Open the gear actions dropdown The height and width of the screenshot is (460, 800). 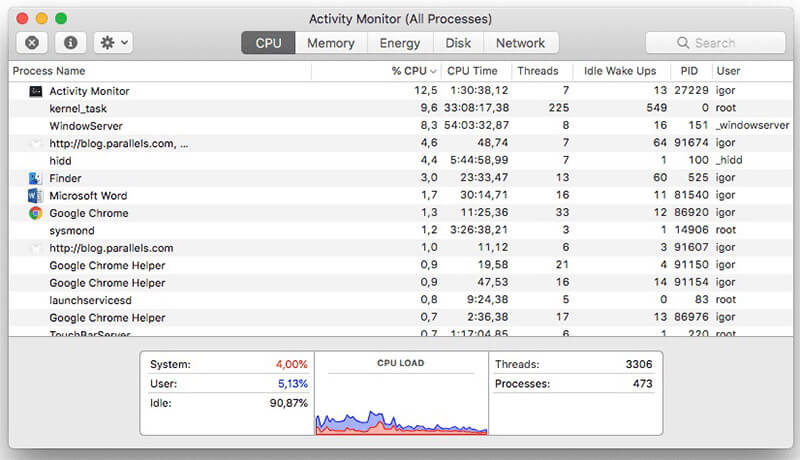(x=113, y=43)
